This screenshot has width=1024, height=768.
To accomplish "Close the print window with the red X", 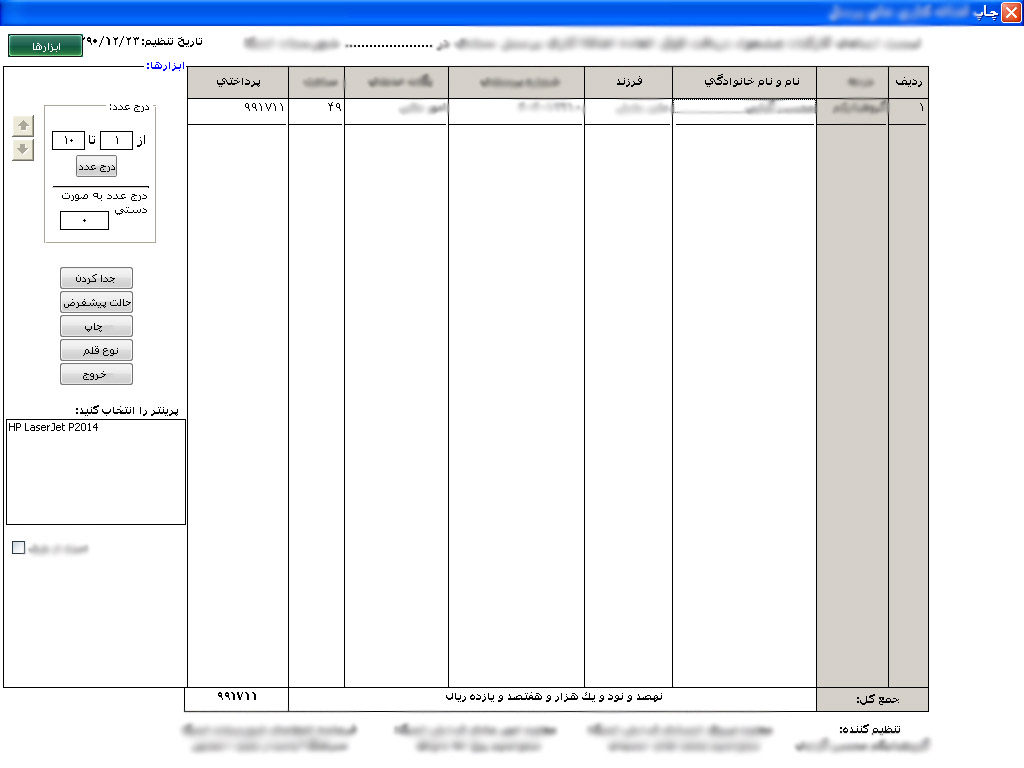I will [x=1011, y=13].
